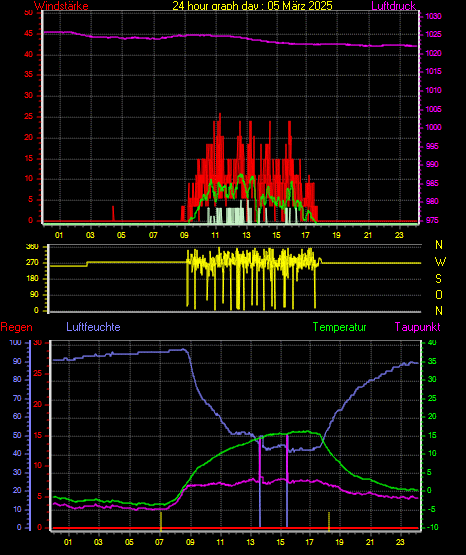Image resolution: width=466 pixels, height=555 pixels.
Task: Click the hour 23 tick on bottom chart
Action: (x=400, y=542)
